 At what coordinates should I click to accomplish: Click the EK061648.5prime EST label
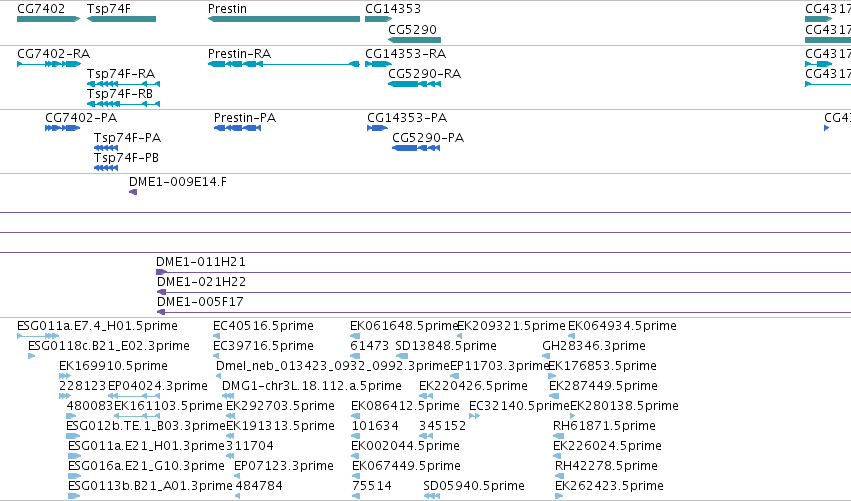tap(404, 326)
